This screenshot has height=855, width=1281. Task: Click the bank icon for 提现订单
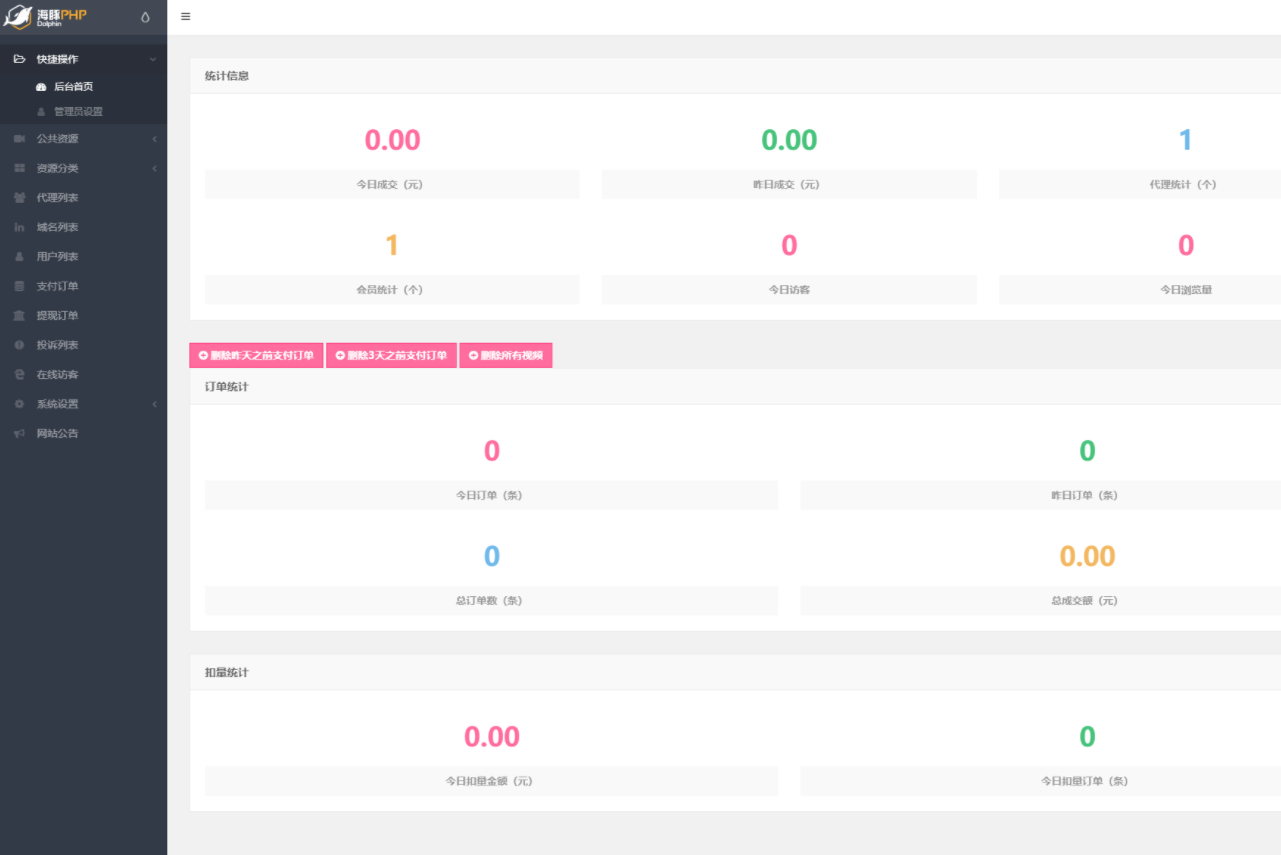click(x=19, y=316)
